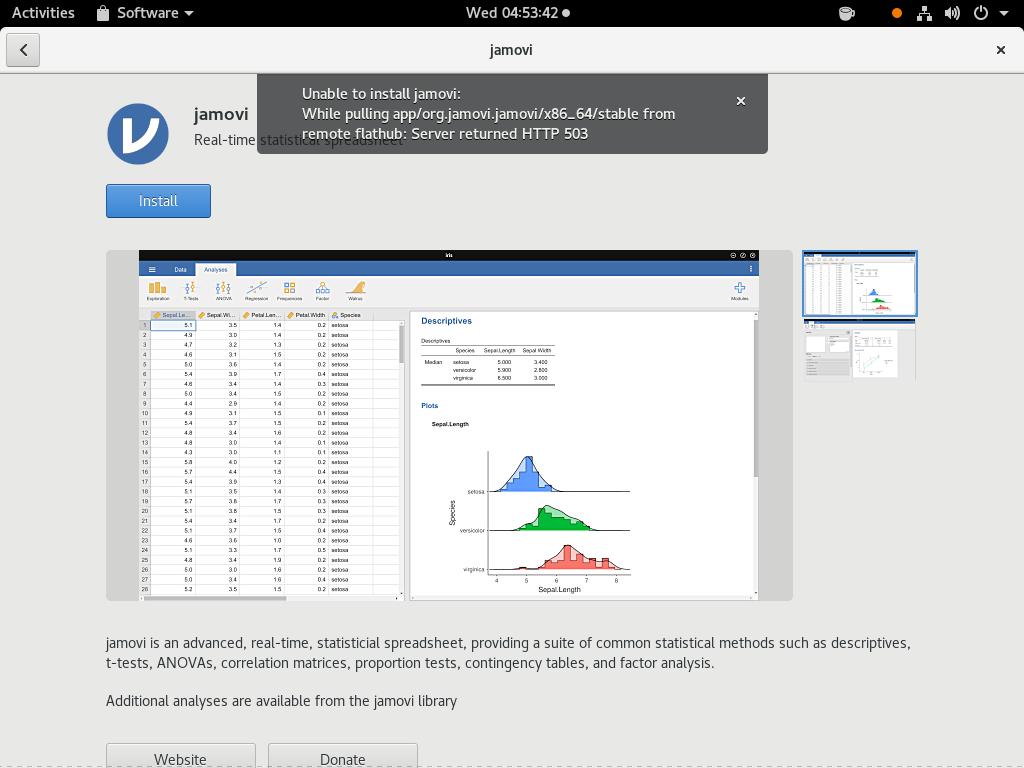Open the wired network status icon
Screen dimensions: 1024x768
pyautogui.click(x=924, y=13)
